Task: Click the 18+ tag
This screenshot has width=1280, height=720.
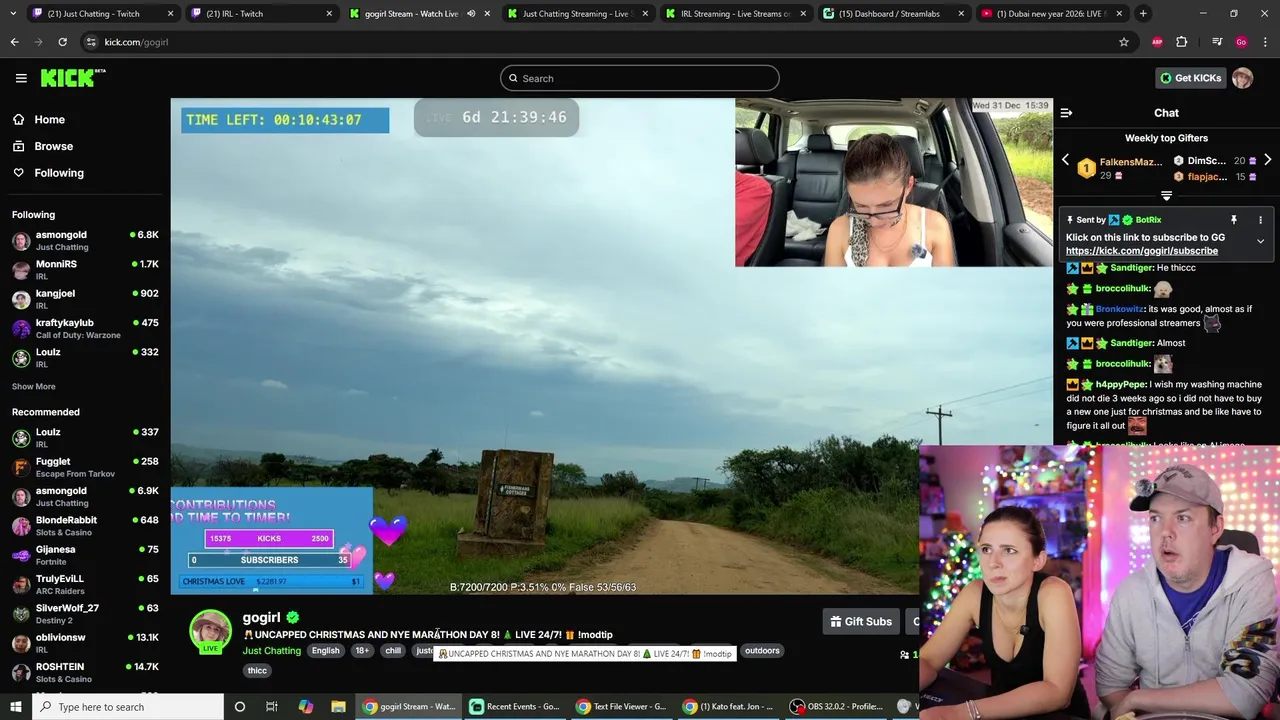Action: [362, 651]
